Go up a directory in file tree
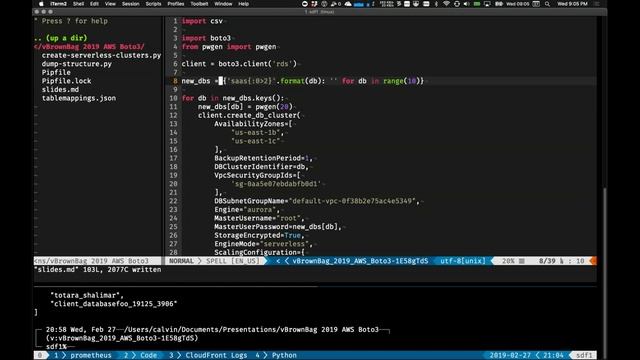 60,38
